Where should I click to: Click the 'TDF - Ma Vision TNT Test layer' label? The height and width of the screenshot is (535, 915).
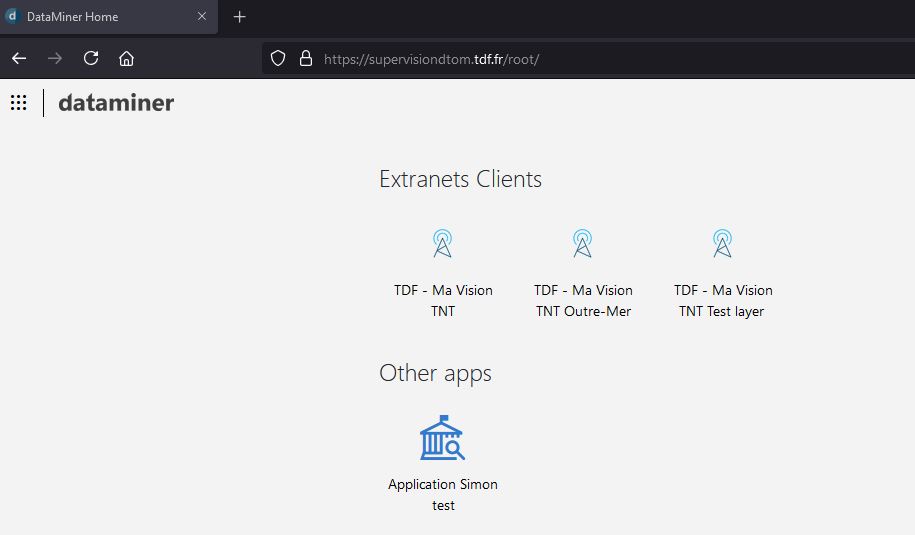pyautogui.click(x=723, y=300)
